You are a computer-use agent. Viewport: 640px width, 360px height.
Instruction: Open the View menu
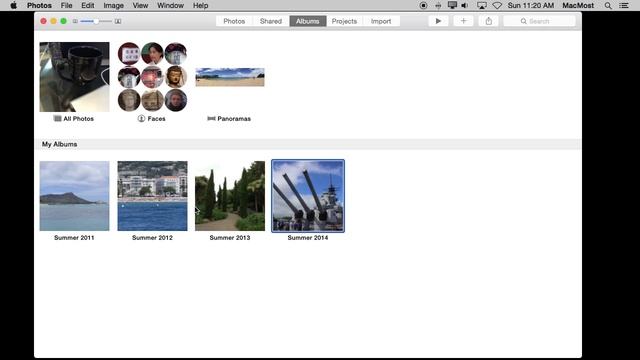[x=140, y=5]
